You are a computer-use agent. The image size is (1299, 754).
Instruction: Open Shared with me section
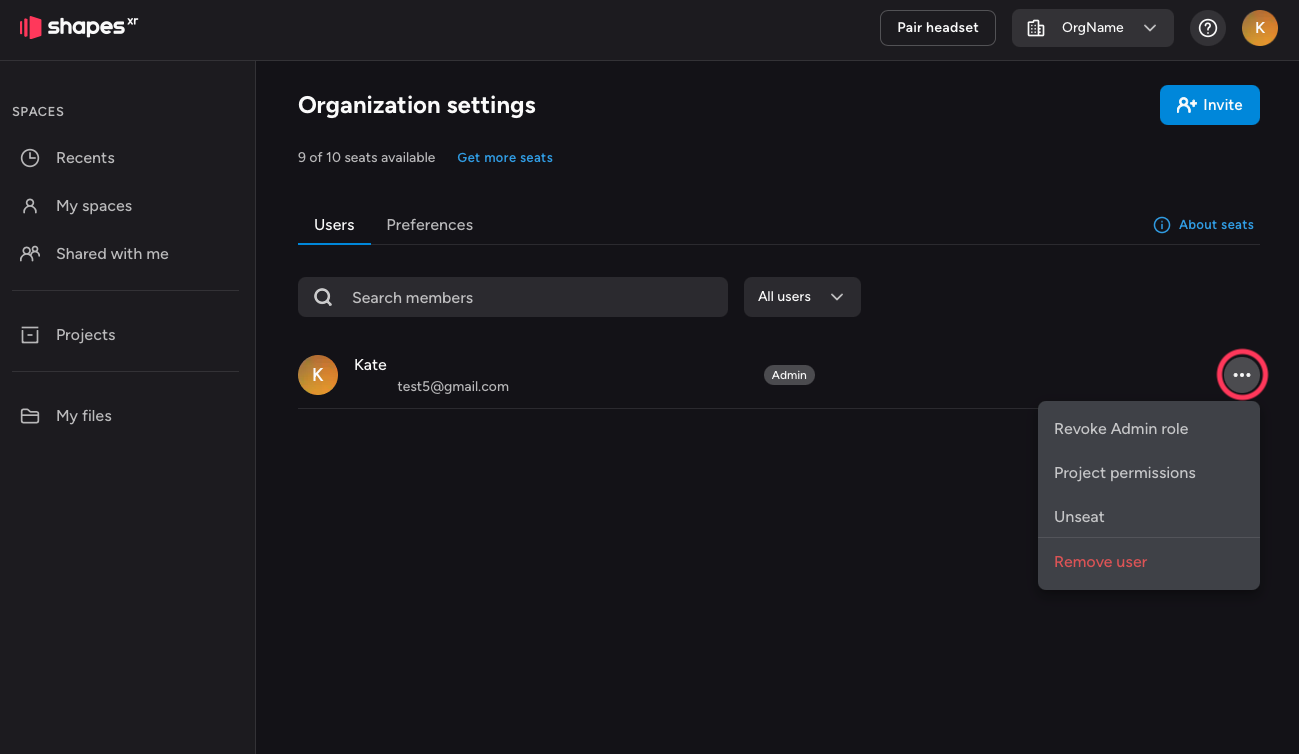point(112,254)
